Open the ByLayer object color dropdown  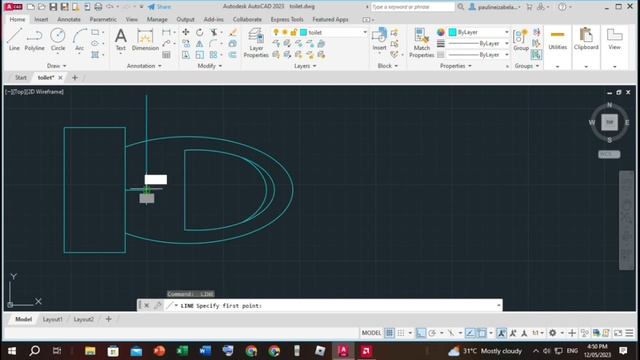[507, 32]
